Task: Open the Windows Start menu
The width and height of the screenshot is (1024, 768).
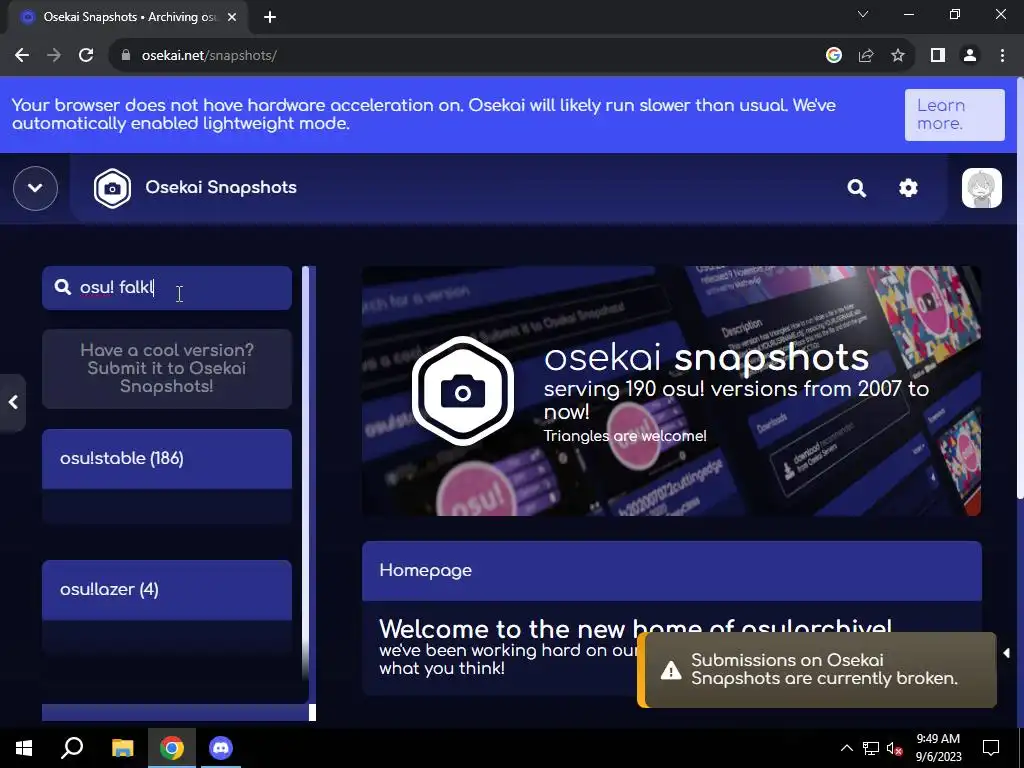Action: pos(24,748)
